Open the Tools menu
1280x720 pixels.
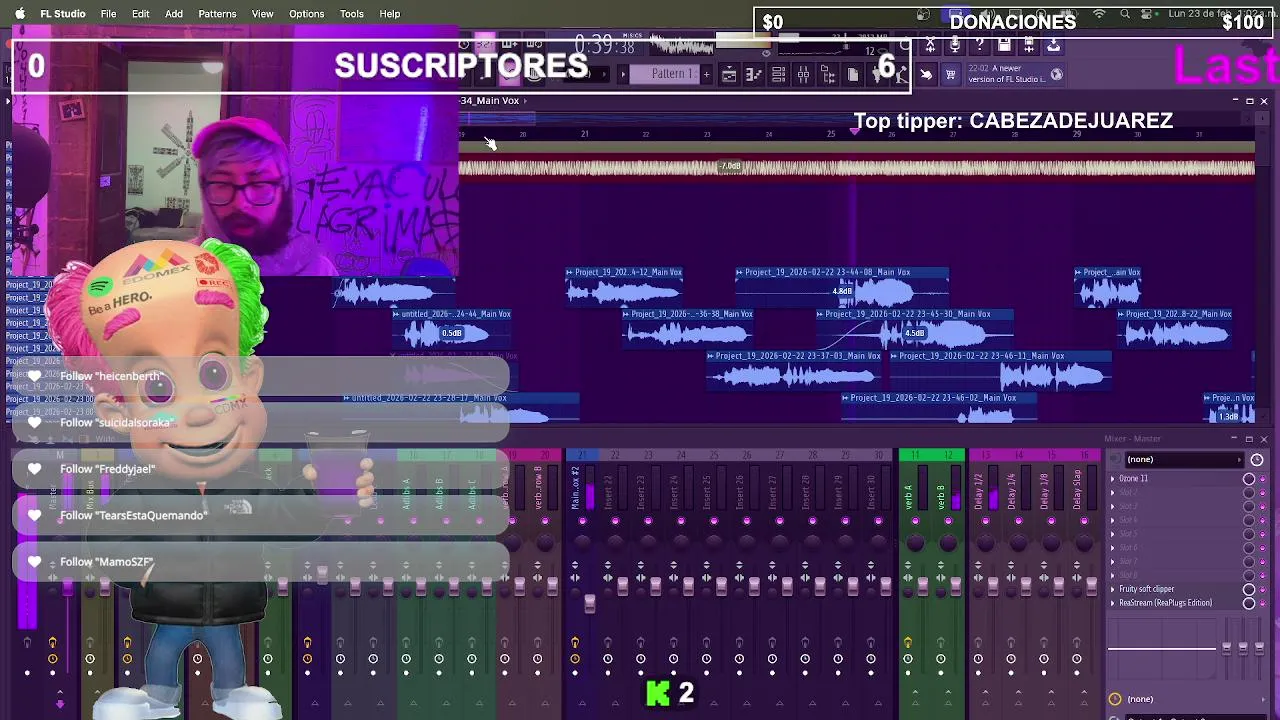[352, 14]
